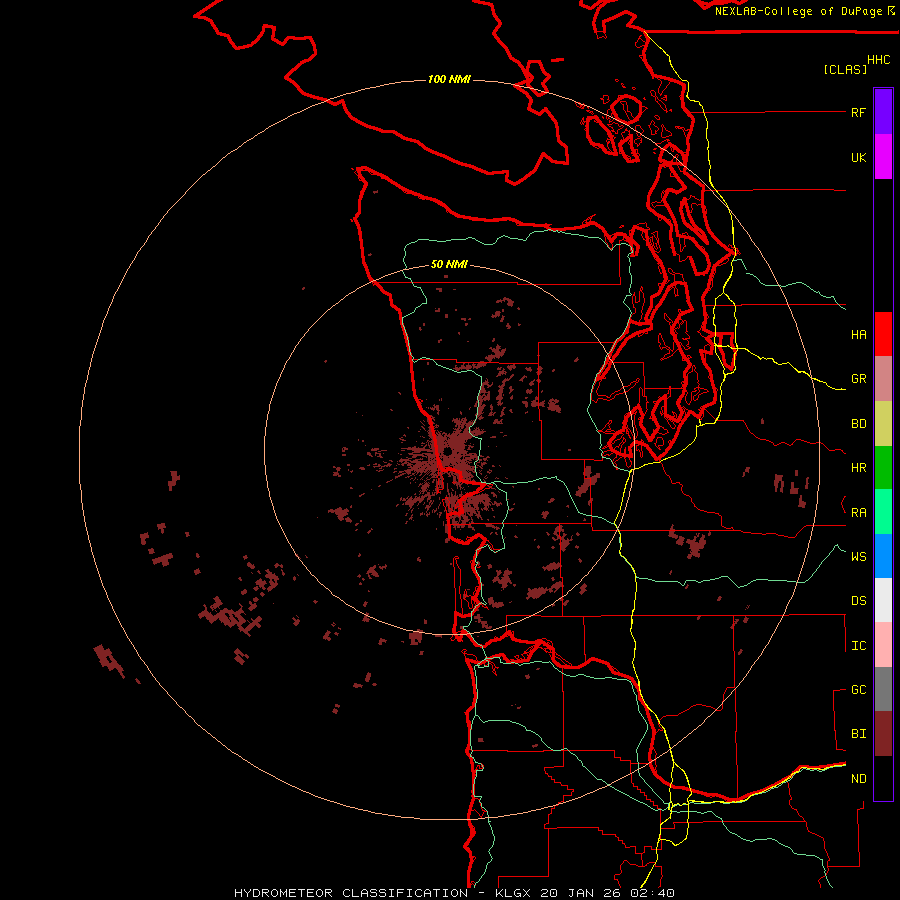Select the blue WS legend swatch
The width and height of the screenshot is (900, 900).
click(x=883, y=556)
